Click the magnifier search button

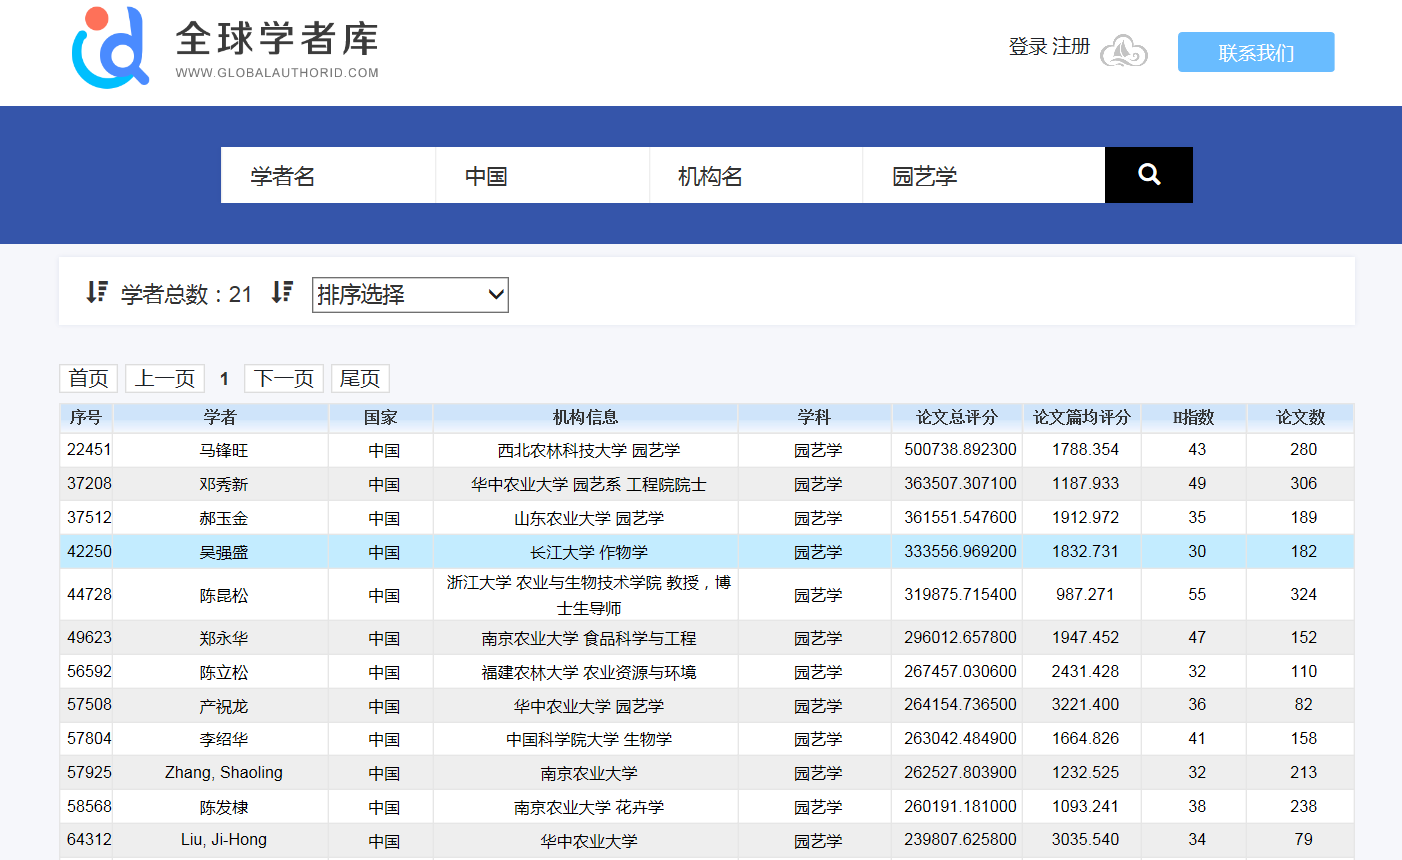click(1148, 175)
